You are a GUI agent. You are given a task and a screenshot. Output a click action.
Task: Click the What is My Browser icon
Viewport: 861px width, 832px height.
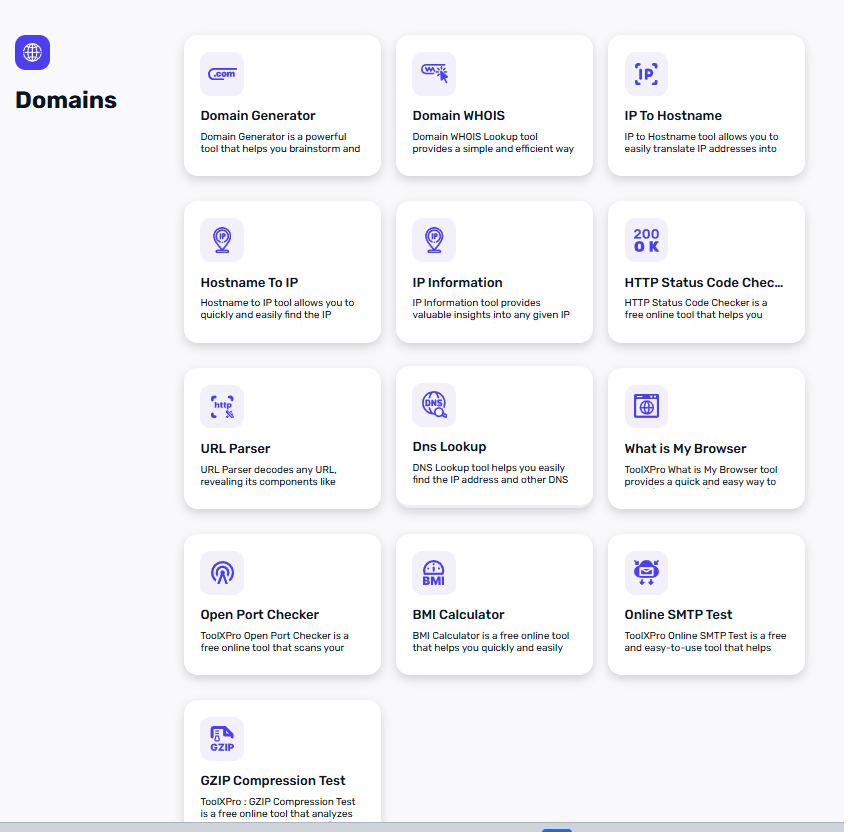coord(645,406)
